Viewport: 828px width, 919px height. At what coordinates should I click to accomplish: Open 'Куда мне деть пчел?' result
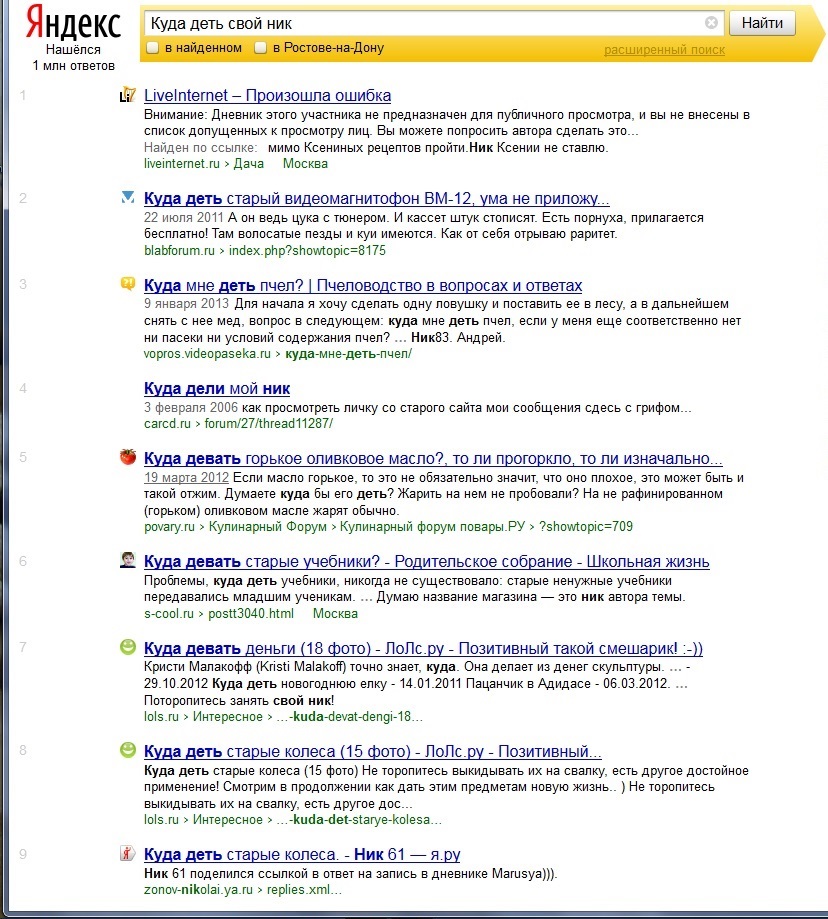click(363, 285)
